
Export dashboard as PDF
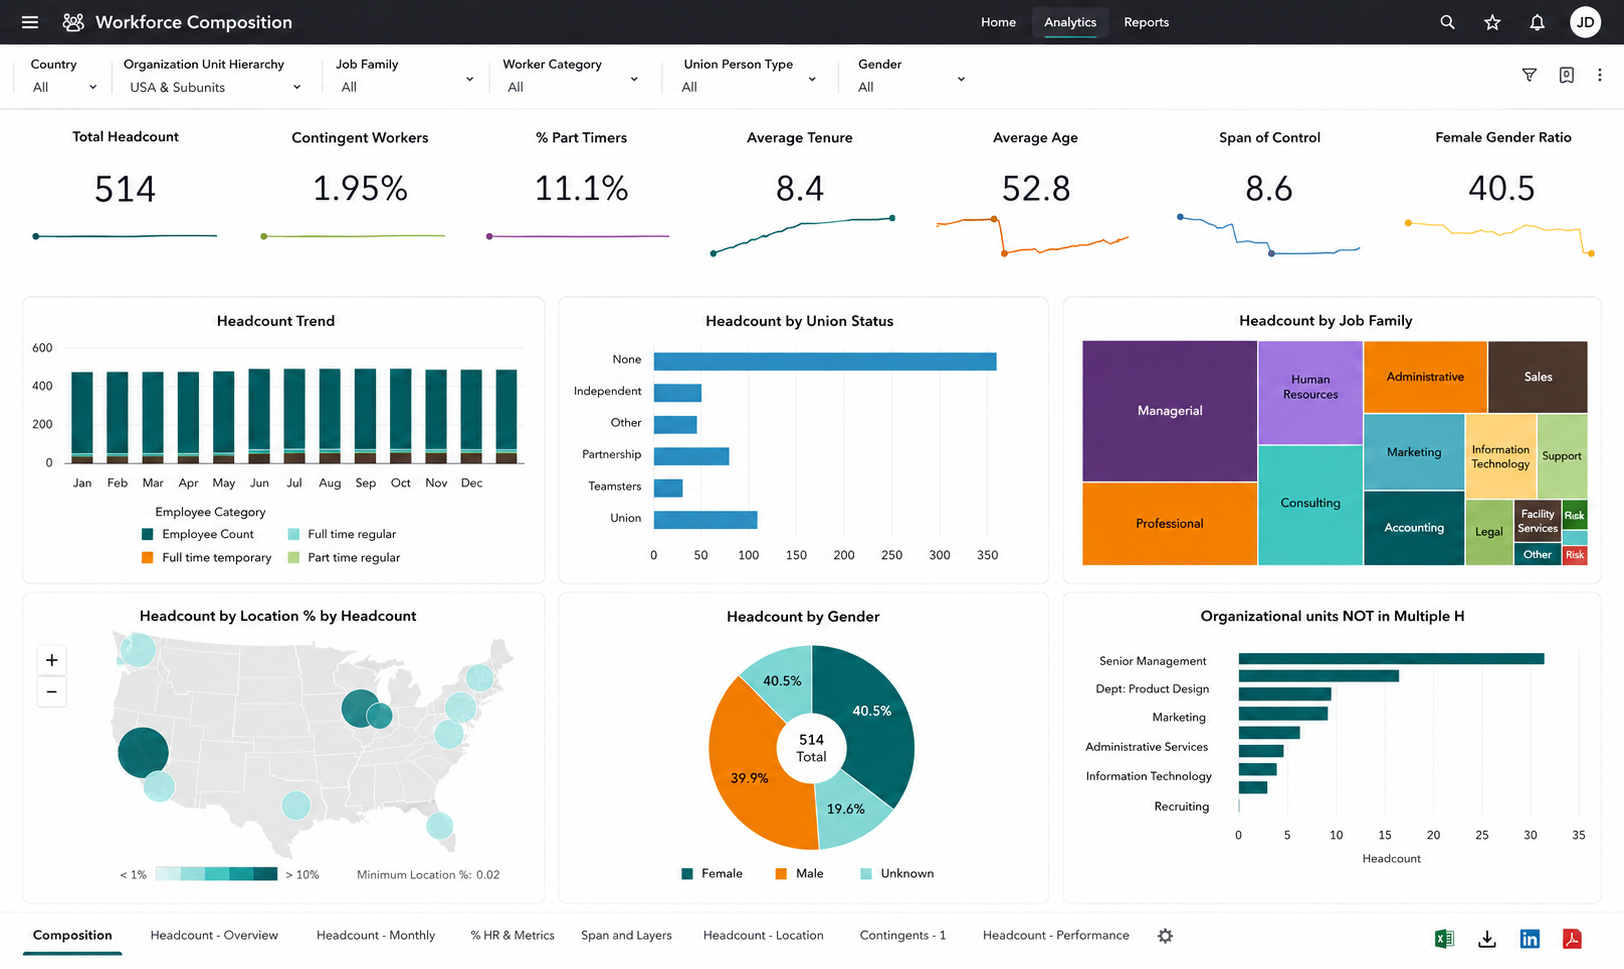(x=1572, y=938)
